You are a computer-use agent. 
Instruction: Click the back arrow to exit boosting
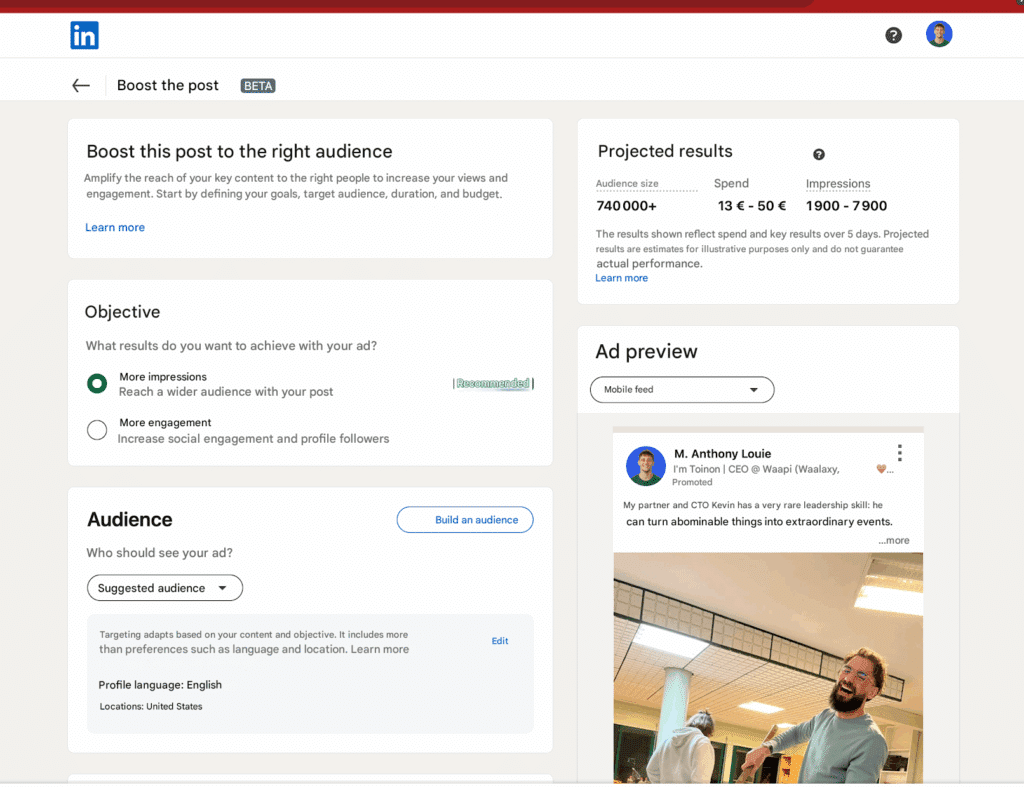[80, 85]
